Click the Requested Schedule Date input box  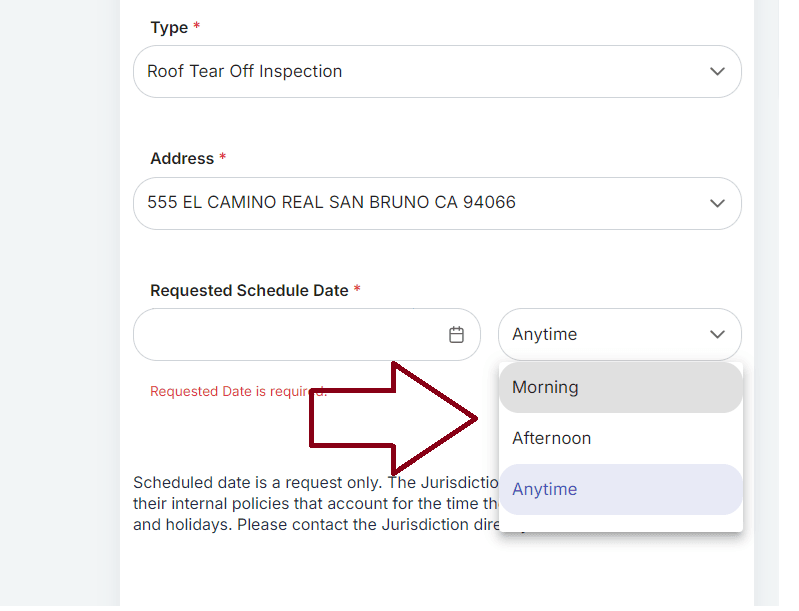pyautogui.click(x=290, y=335)
